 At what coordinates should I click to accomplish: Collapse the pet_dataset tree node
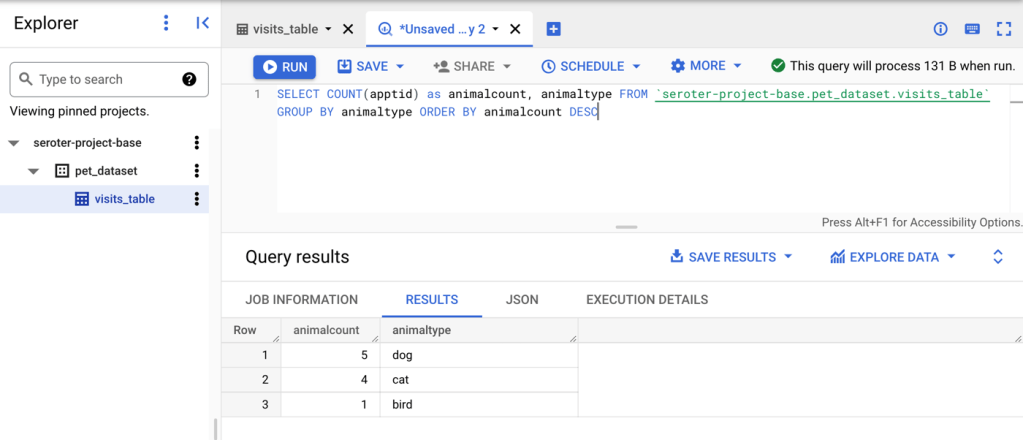coord(34,171)
